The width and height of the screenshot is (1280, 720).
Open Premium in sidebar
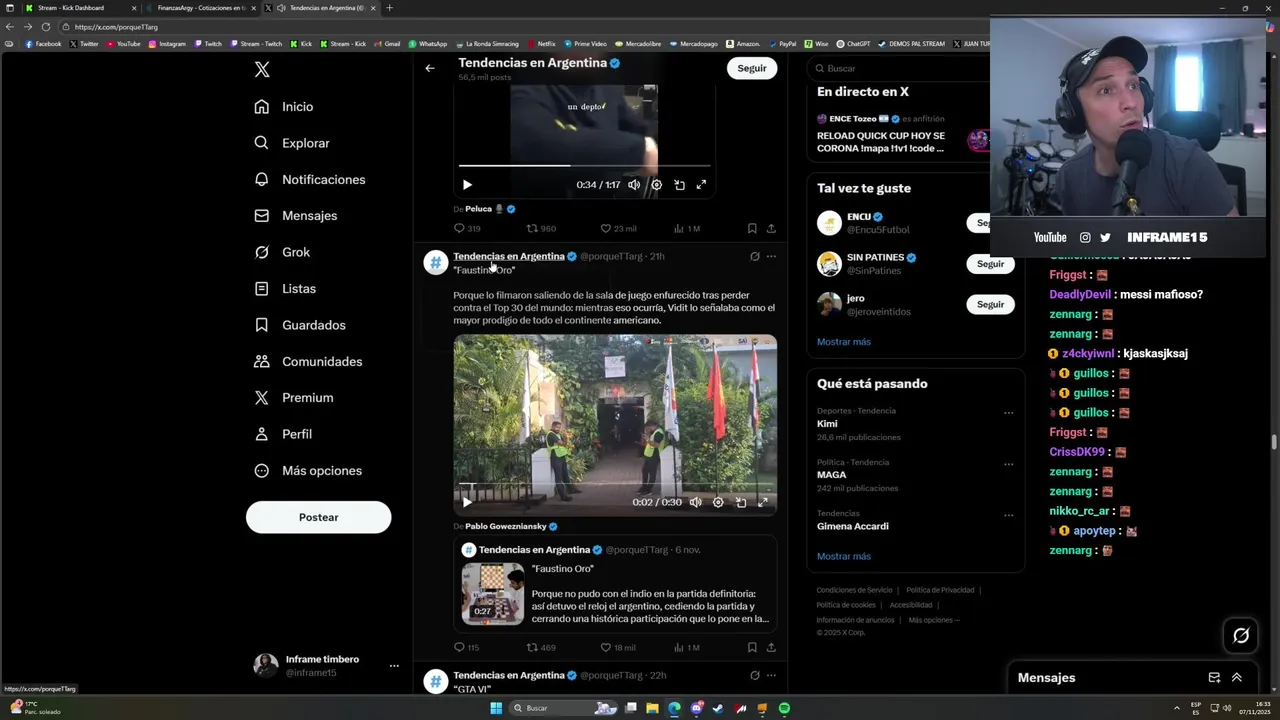coord(294,398)
